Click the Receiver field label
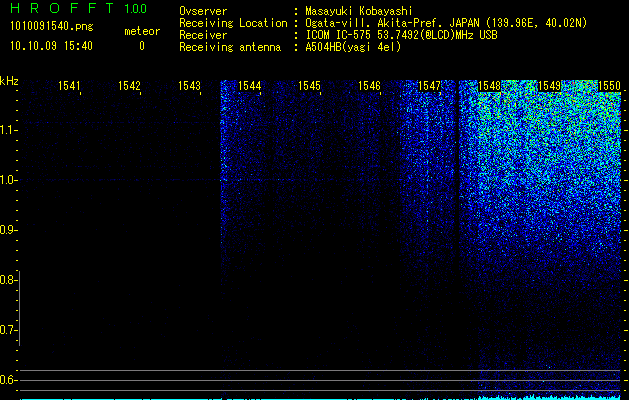The height and width of the screenshot is (400, 629). (x=203, y=35)
